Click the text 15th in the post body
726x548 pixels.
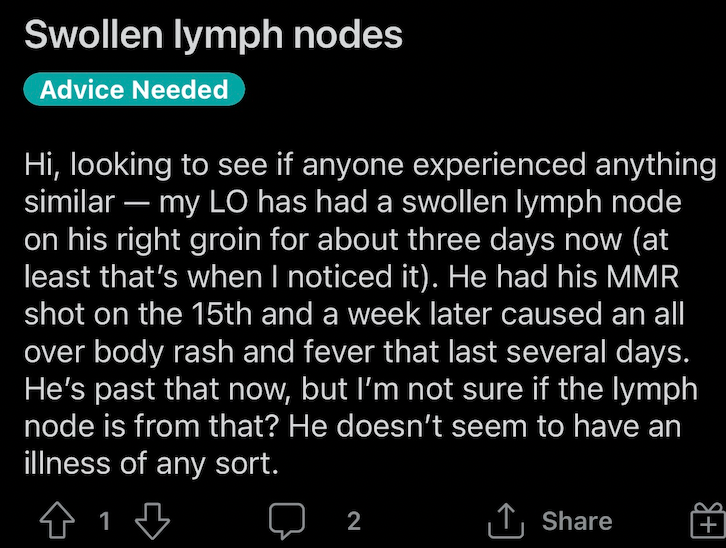(x=222, y=314)
